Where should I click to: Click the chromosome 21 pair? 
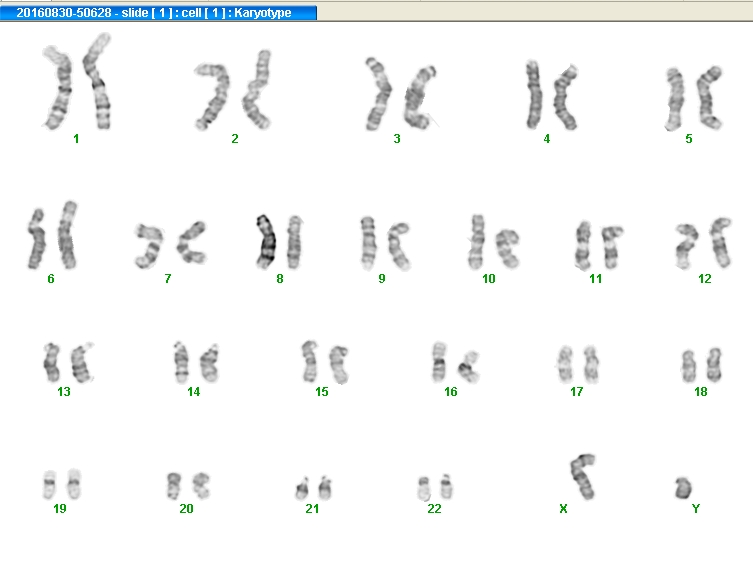(x=314, y=488)
